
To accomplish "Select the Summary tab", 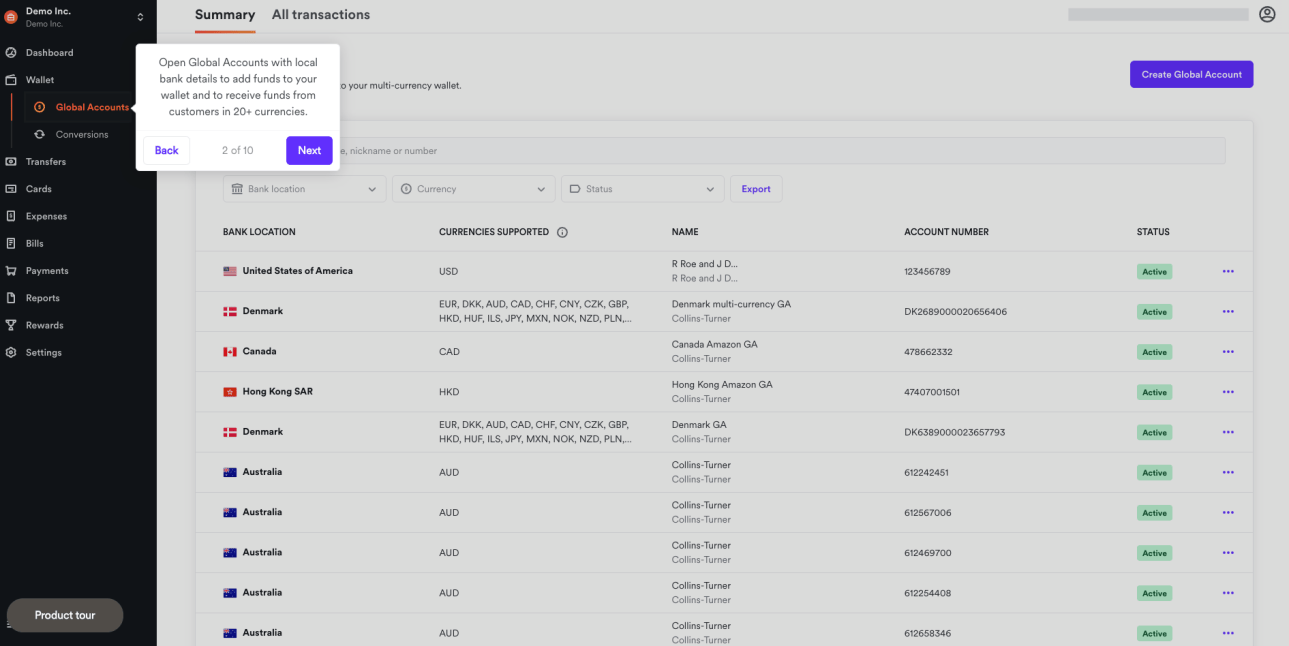I will (x=224, y=14).
